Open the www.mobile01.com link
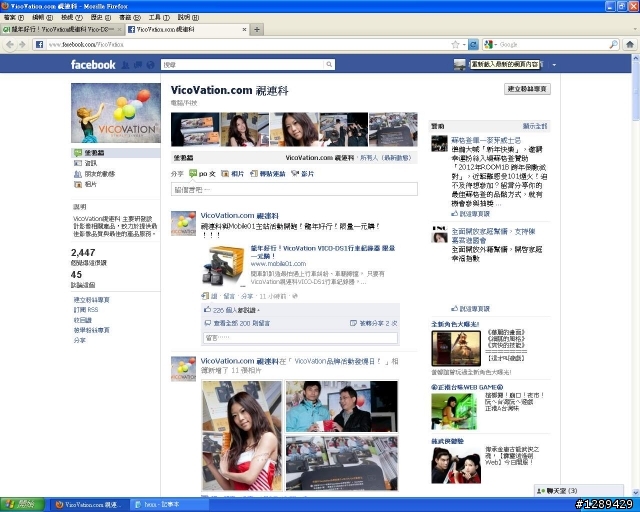The height and width of the screenshot is (512, 640). pyautogui.click(x=278, y=264)
